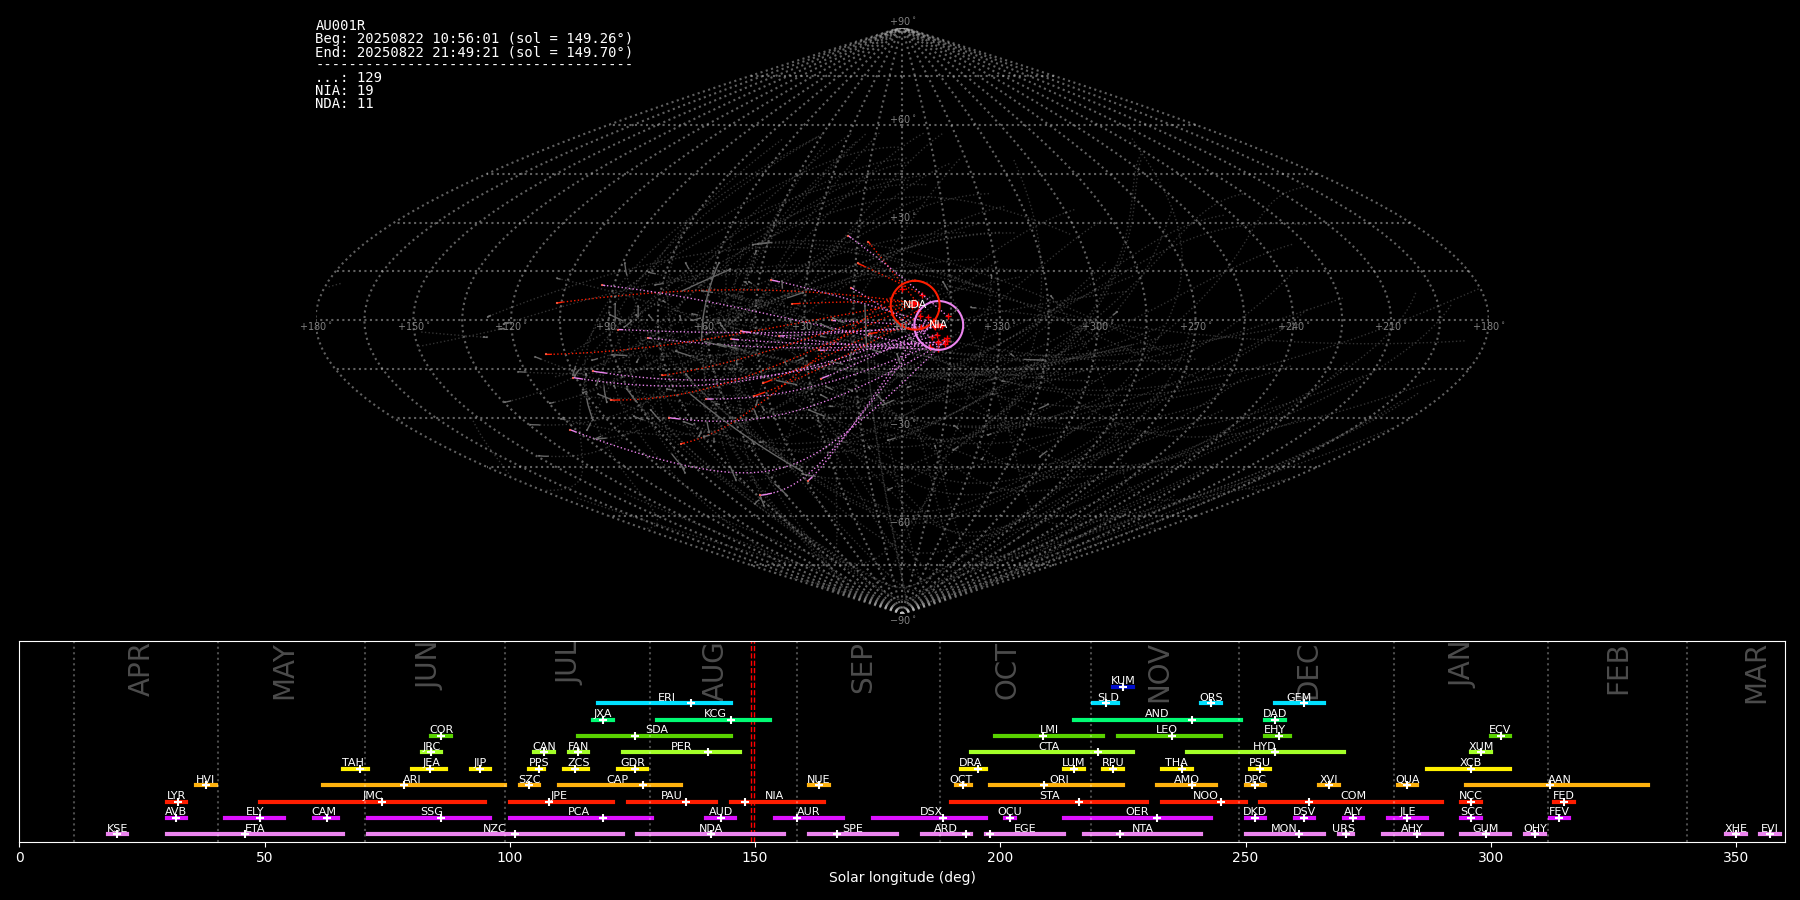1800x900 pixels.
Task: Click the Beg: 20250822 10:56:01 timestamp line
Action: [474, 39]
